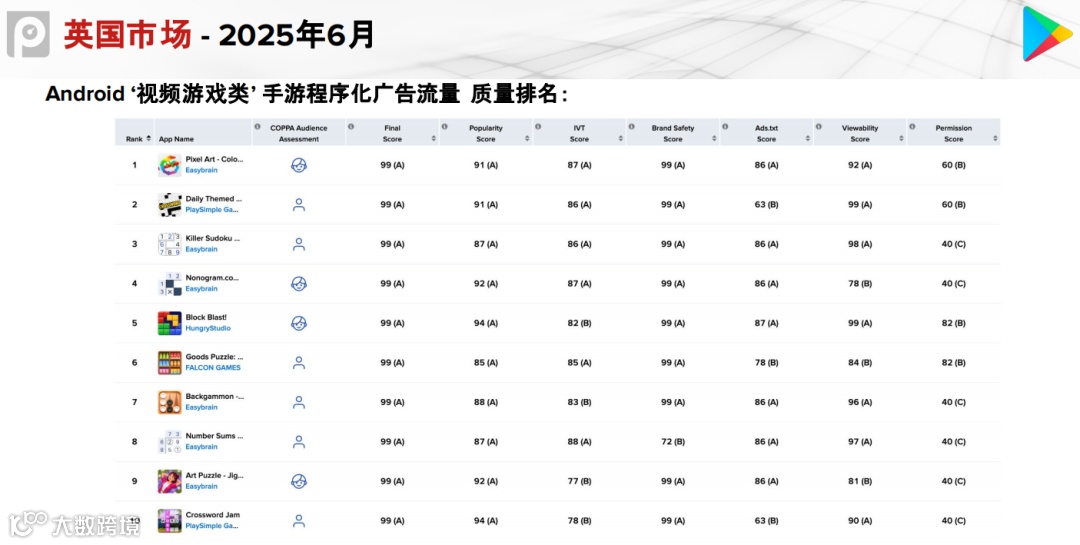Viewport: 1080px width, 545px height.
Task: Click the info icon beside Viewability Score
Action: pos(819,127)
